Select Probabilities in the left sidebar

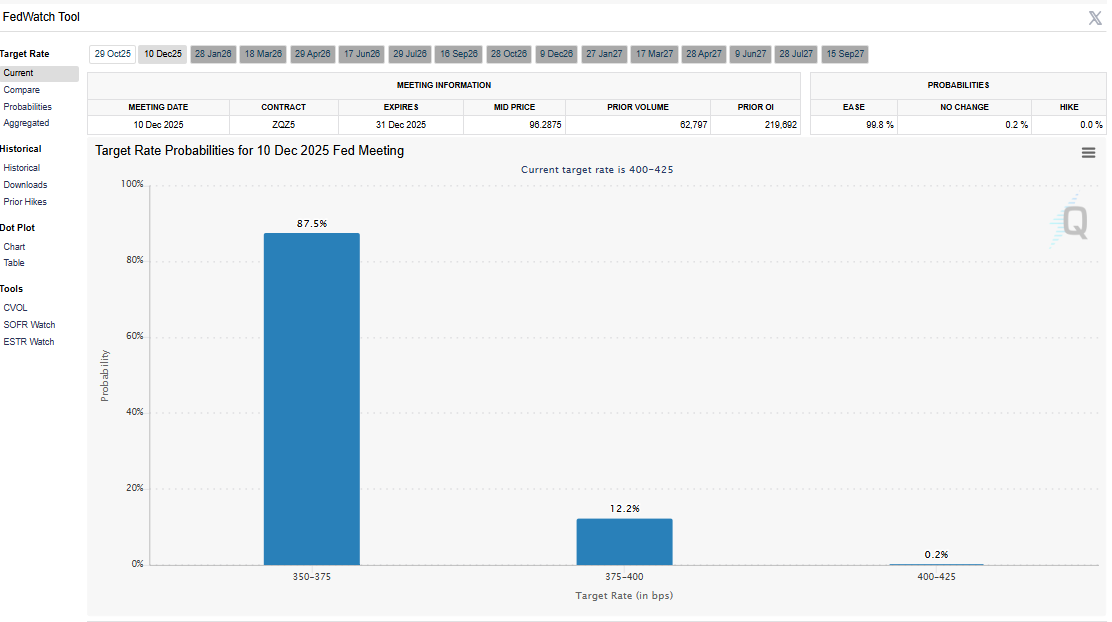pos(27,107)
